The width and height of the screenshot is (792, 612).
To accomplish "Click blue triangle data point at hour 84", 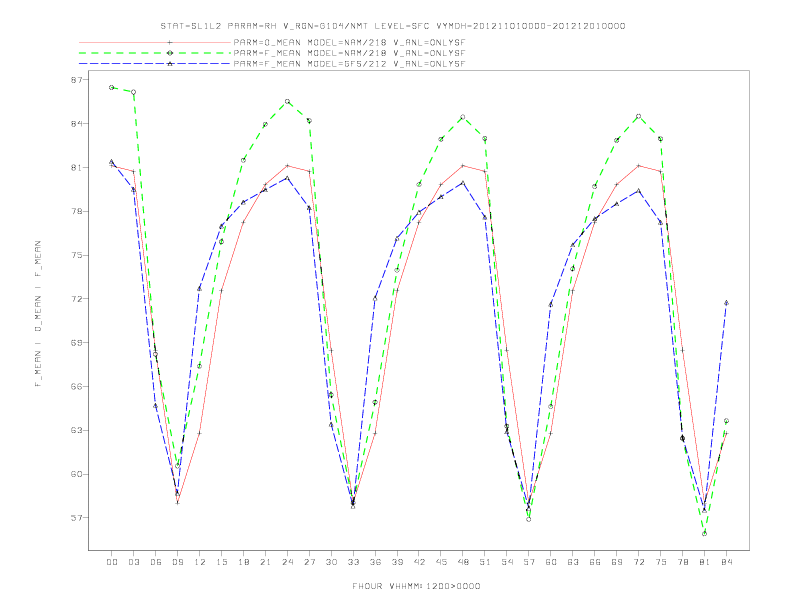I will point(726,303).
